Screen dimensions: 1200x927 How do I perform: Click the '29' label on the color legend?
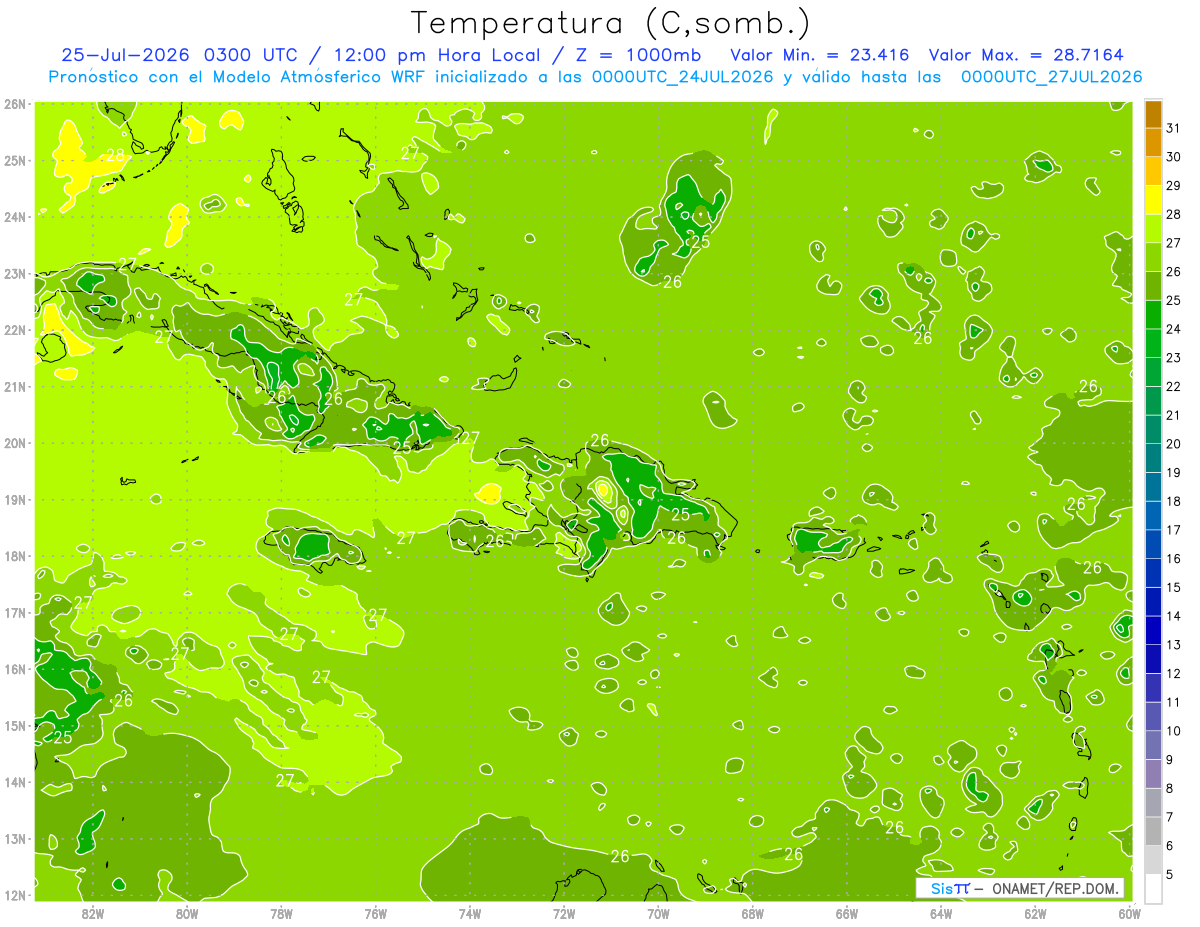coord(1173,186)
